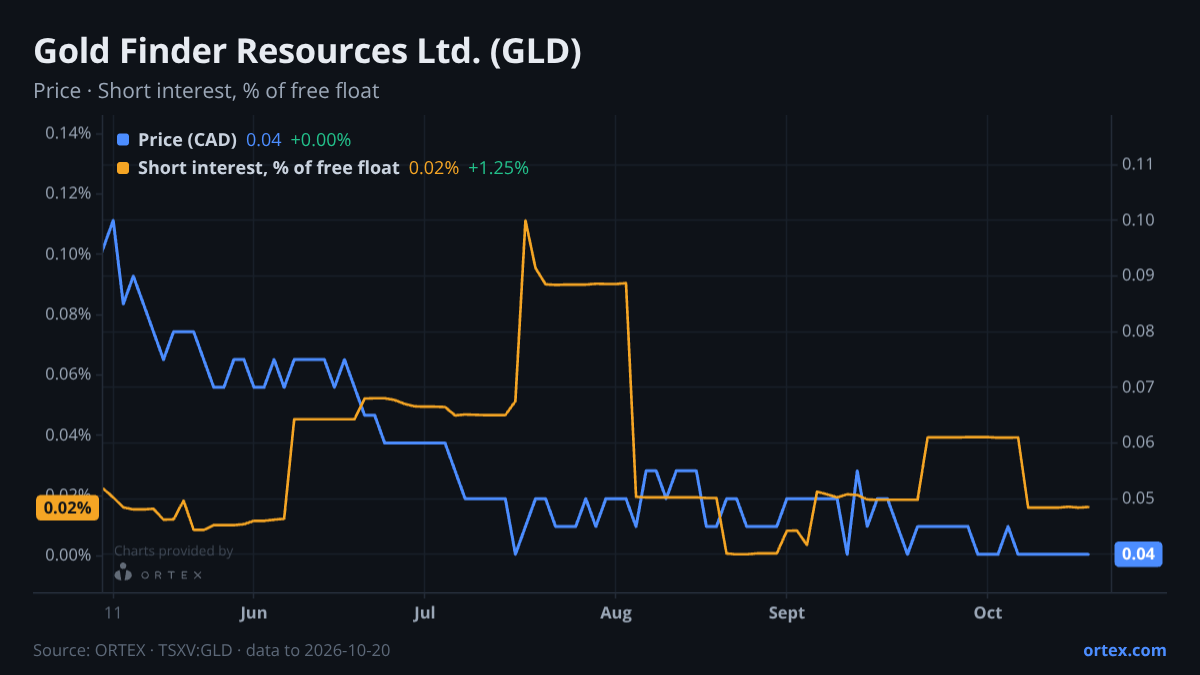Click the 0.08 right axis label

[x=1138, y=331]
